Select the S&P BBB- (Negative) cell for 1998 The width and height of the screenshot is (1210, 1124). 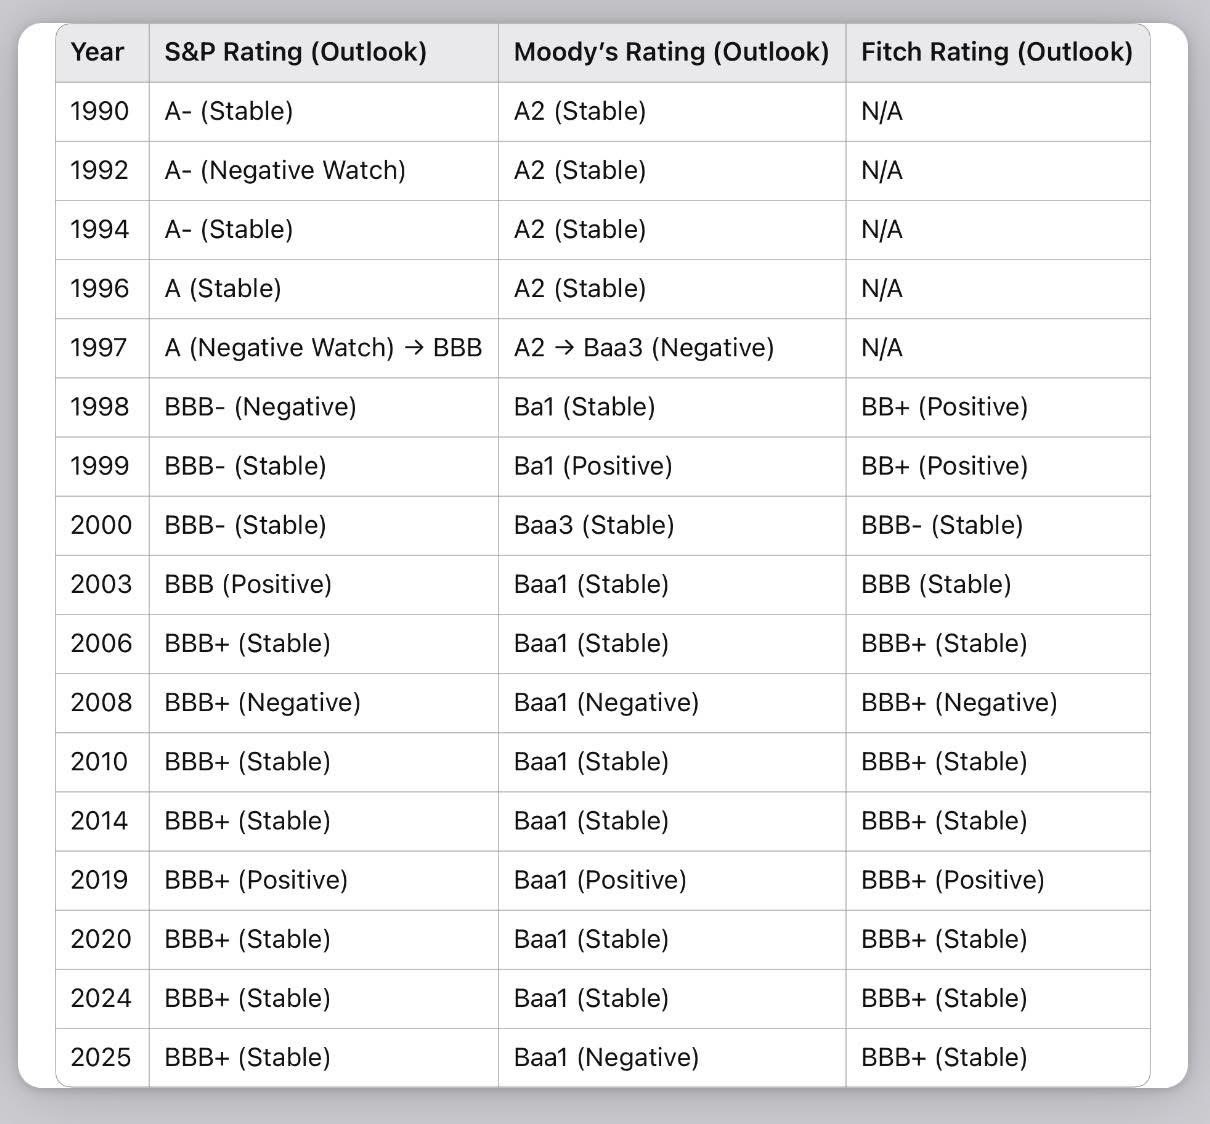pos(260,406)
